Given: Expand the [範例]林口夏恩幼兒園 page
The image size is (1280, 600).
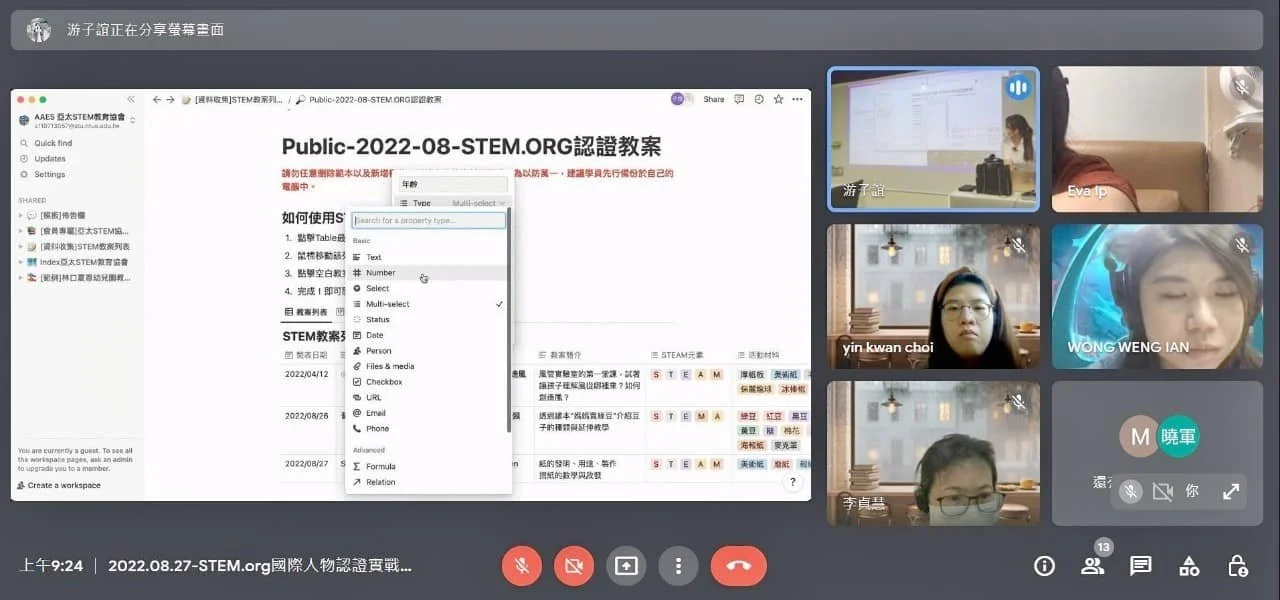Looking at the screenshot, I should tap(21, 277).
